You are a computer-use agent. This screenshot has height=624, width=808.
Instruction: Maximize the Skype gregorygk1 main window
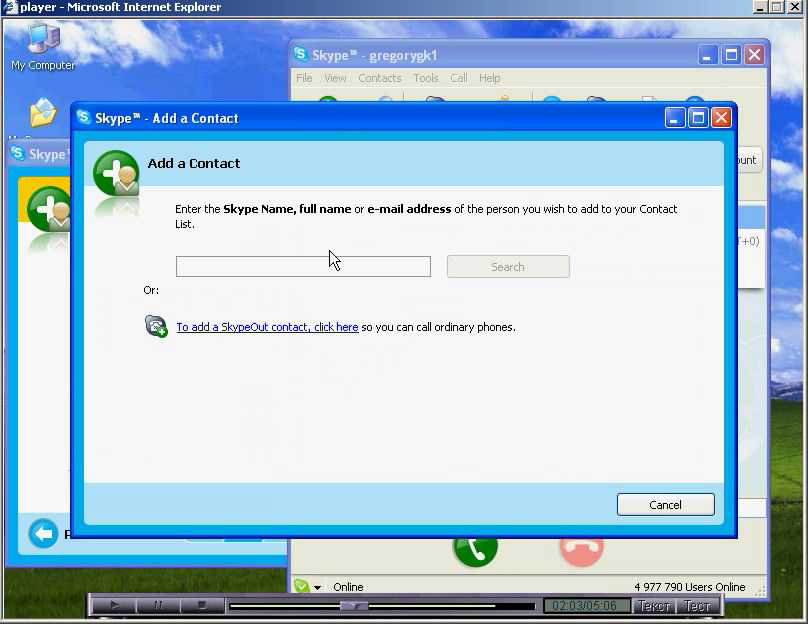(x=731, y=55)
